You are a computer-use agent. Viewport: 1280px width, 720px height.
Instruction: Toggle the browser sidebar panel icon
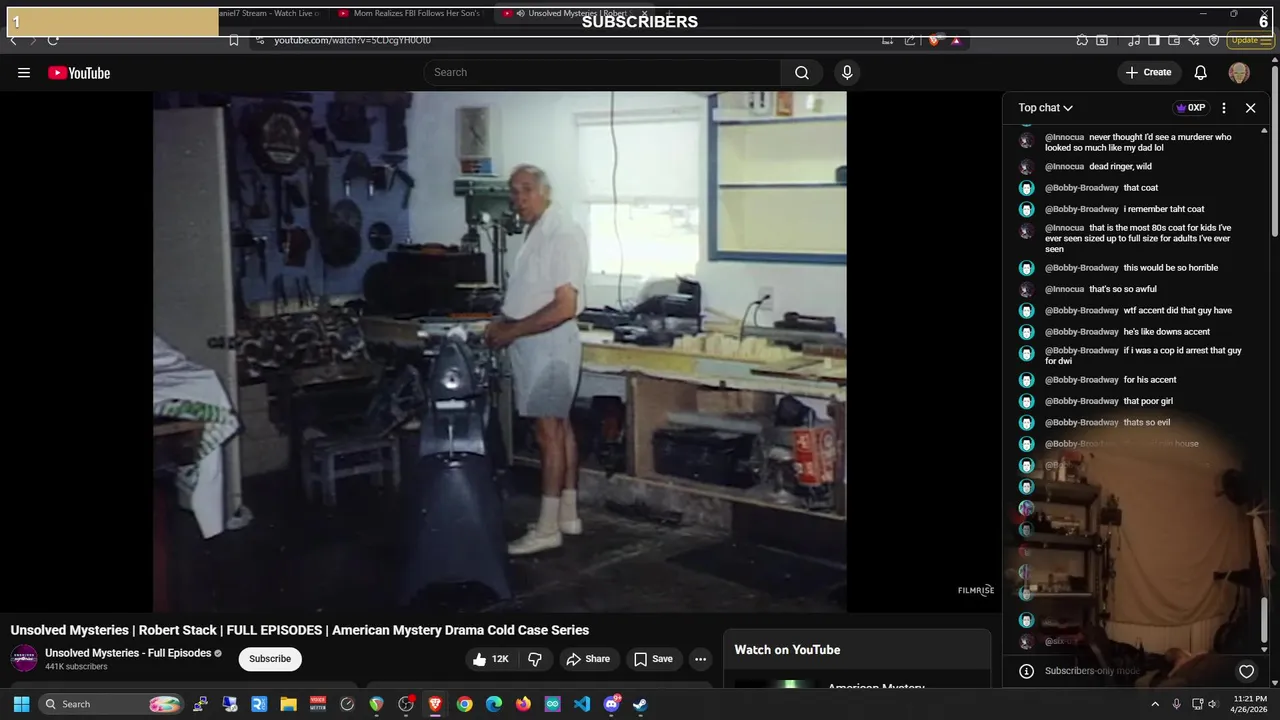(x=1154, y=40)
